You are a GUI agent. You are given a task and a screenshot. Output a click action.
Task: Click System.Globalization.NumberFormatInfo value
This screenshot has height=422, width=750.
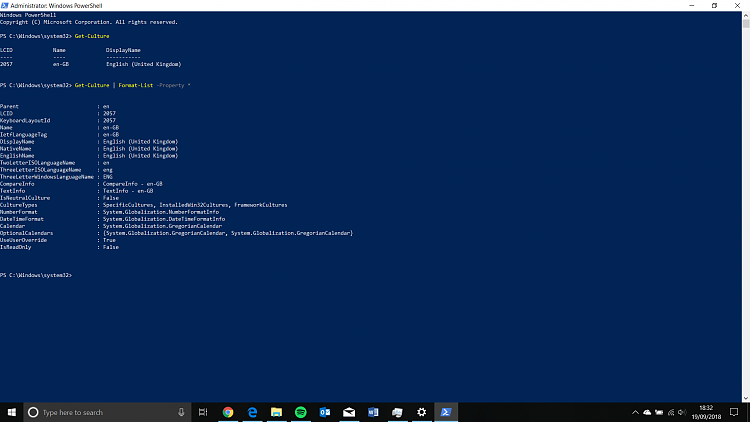coord(161,212)
